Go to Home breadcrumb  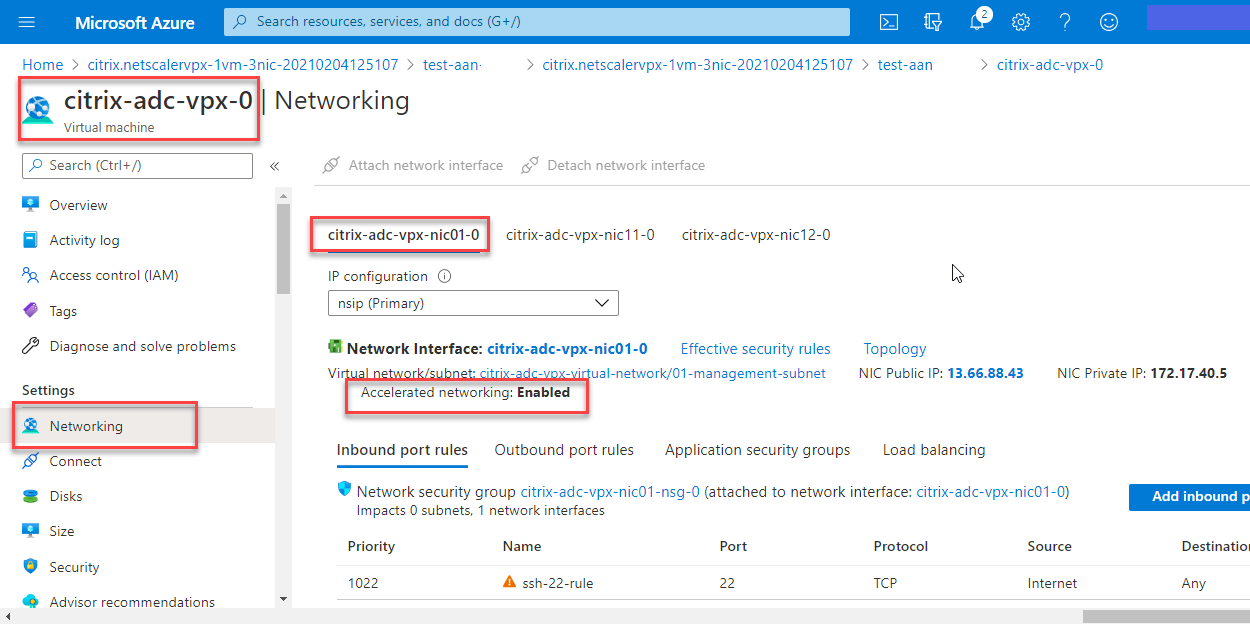(x=42, y=65)
